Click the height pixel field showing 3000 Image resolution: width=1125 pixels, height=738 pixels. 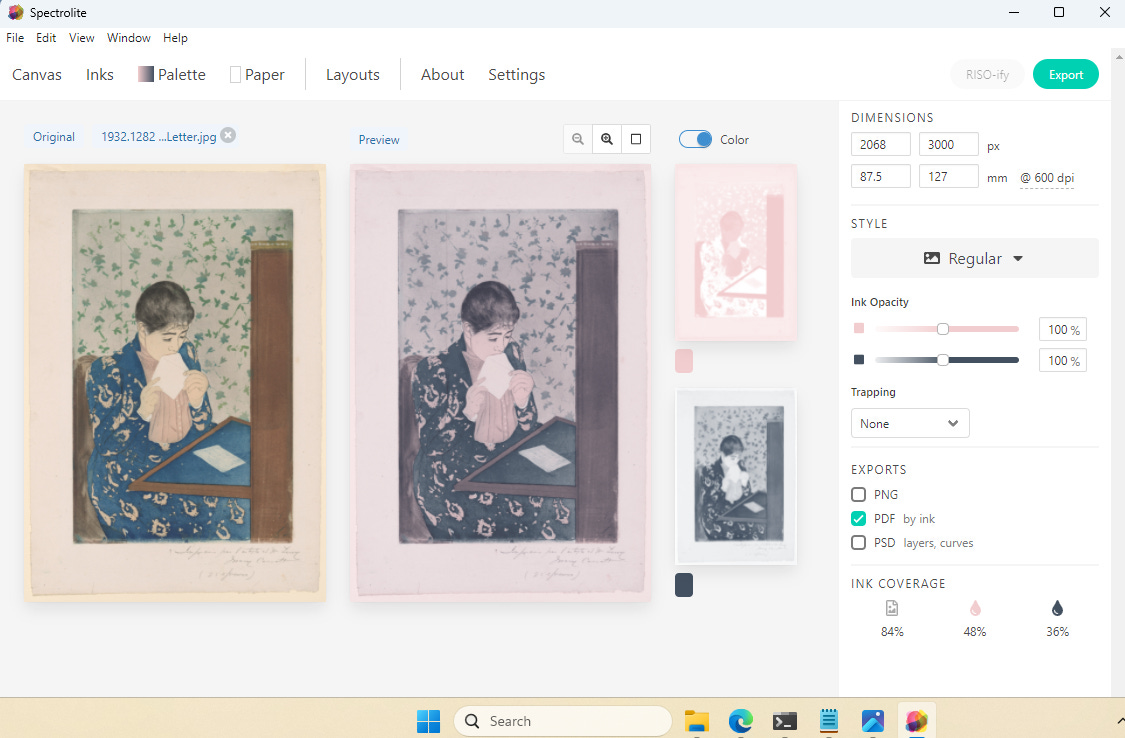949,144
